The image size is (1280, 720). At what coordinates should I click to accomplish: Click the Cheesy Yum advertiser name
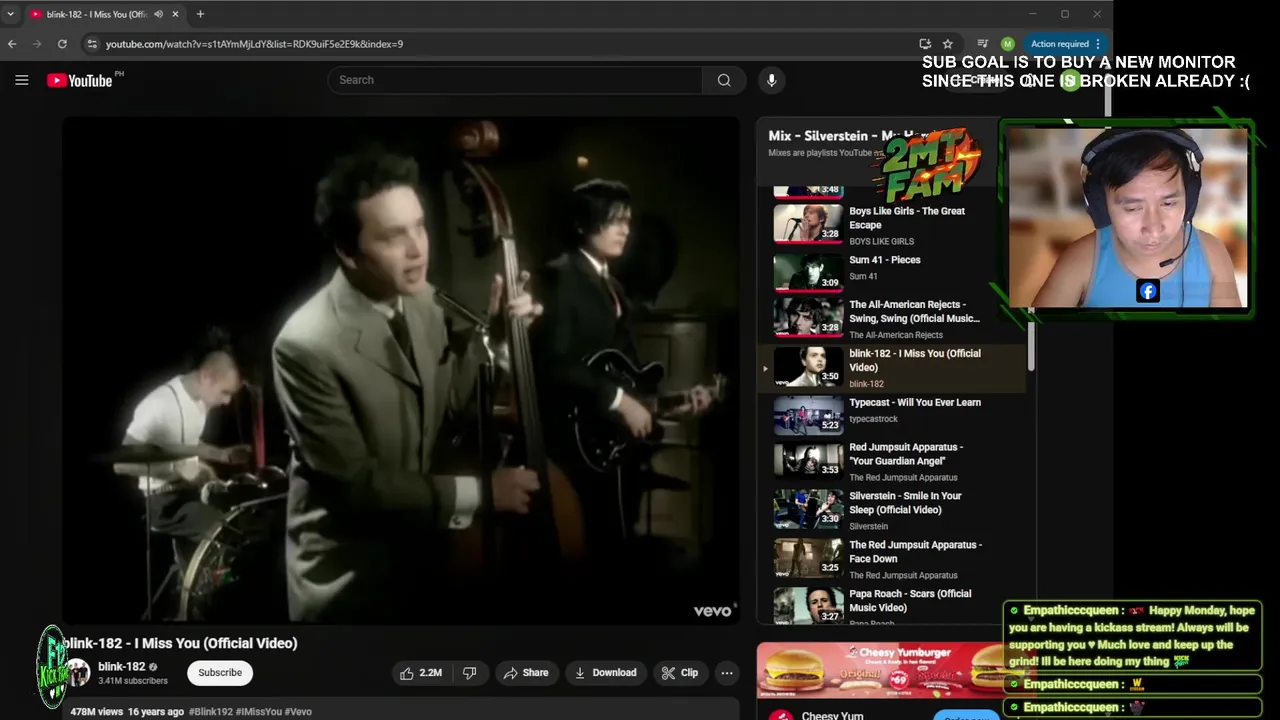click(x=832, y=715)
